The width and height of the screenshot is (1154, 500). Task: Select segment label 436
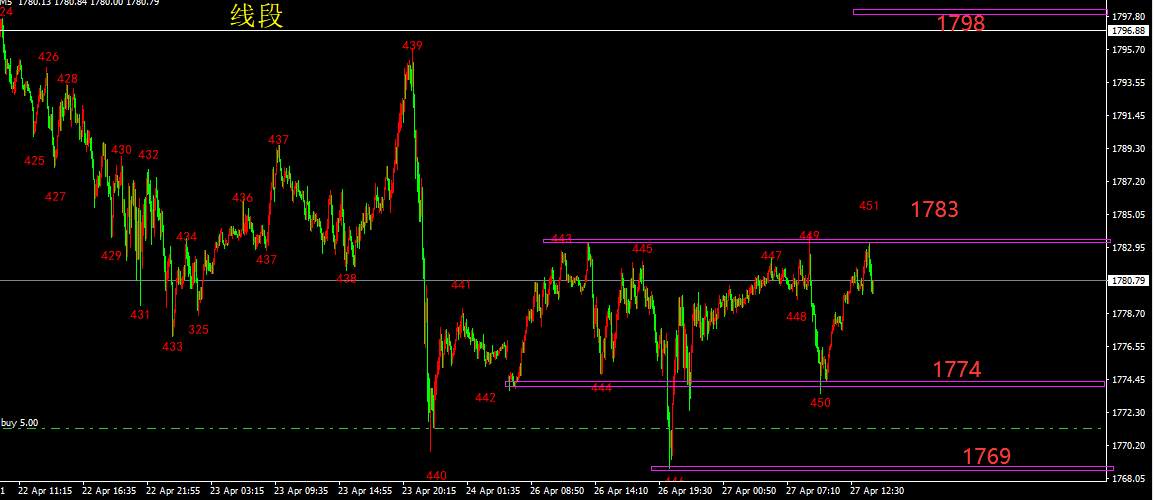point(243,197)
